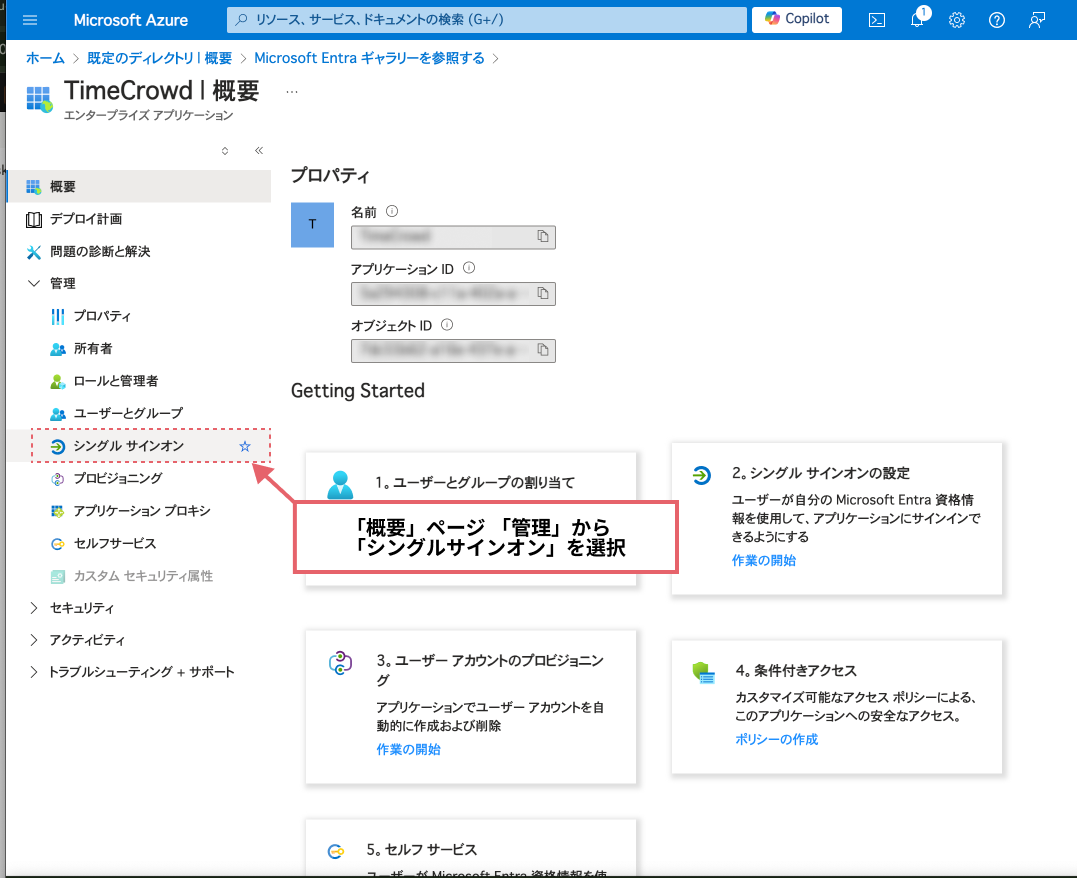Open ユーザーとグループ in the sidebar
Image resolution: width=1077 pixels, height=878 pixels.
[128, 413]
